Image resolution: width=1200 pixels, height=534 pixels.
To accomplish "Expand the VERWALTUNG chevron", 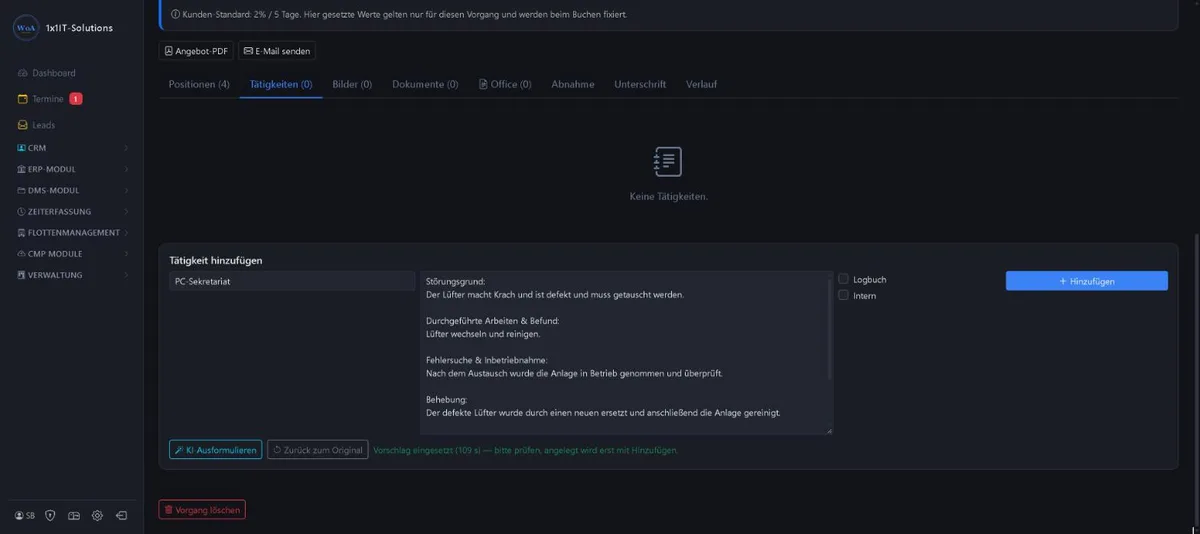I will (126, 275).
